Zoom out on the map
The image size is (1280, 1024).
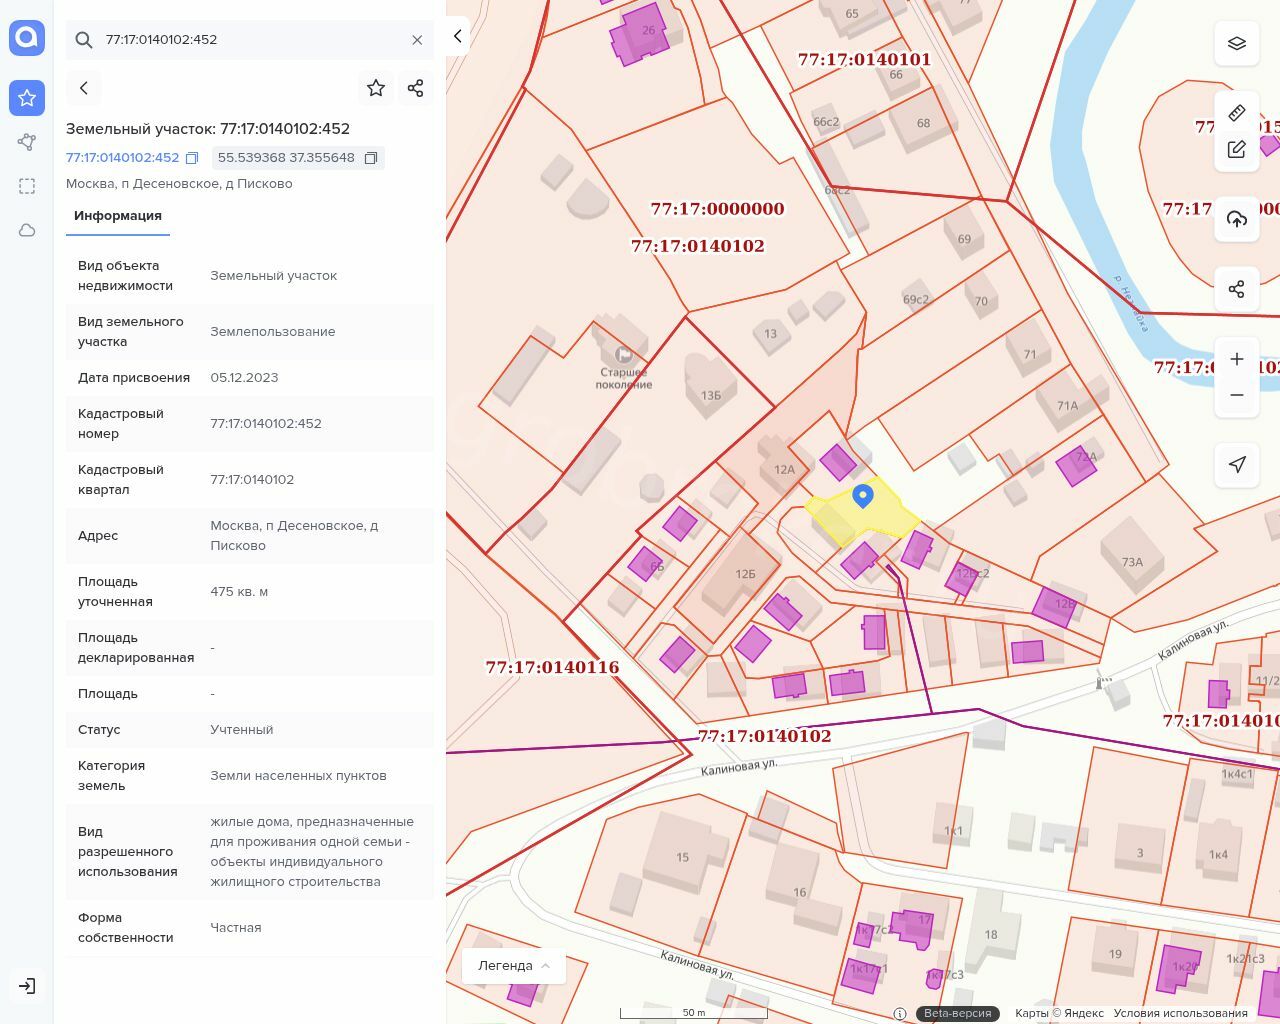1237,395
